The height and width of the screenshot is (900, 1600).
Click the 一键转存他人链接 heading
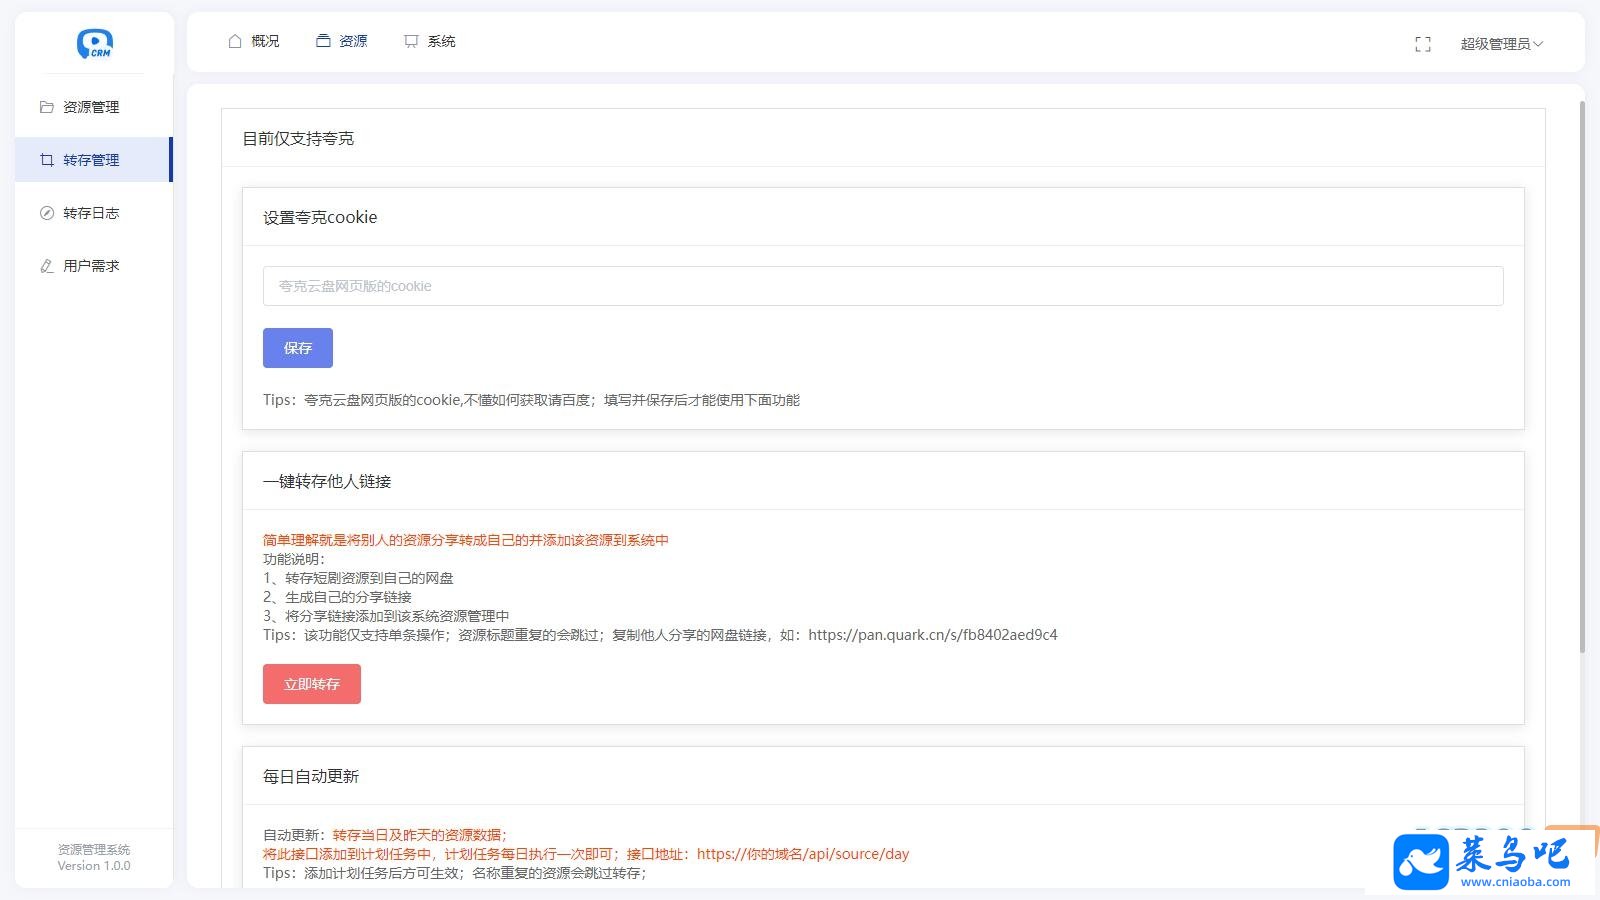click(x=327, y=481)
